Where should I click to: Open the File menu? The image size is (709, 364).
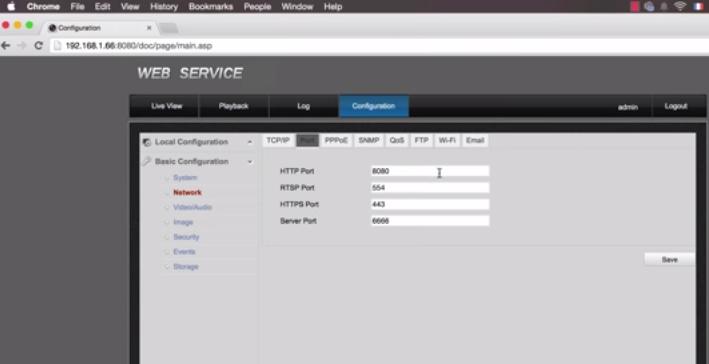(x=77, y=7)
